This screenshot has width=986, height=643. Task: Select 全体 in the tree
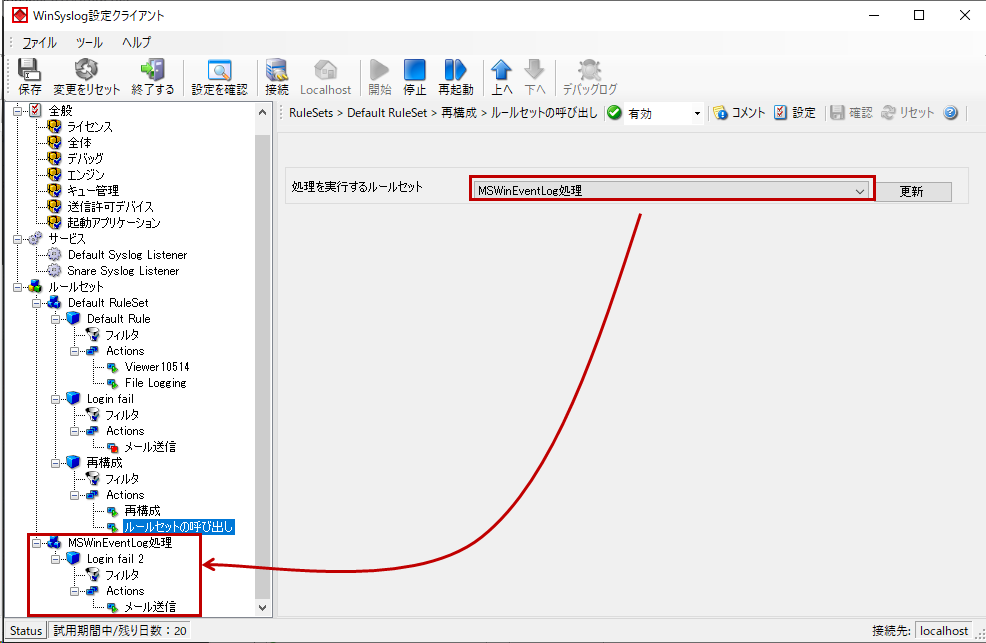[79, 143]
